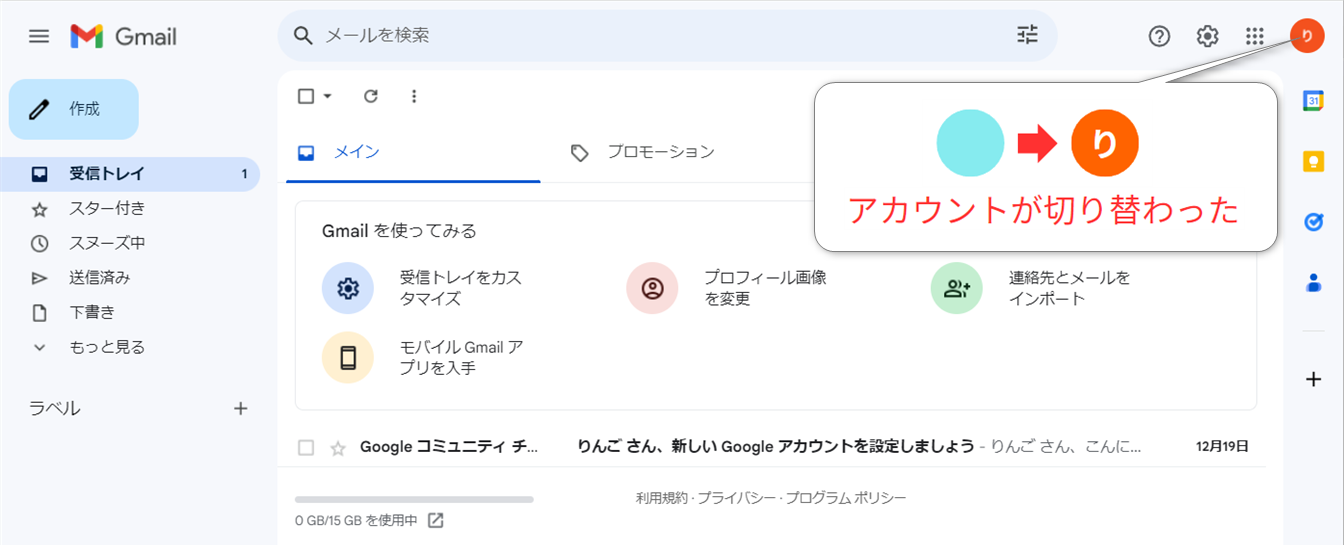Click the search options filter icon
Image resolution: width=1344 pixels, height=545 pixels.
(x=1028, y=36)
